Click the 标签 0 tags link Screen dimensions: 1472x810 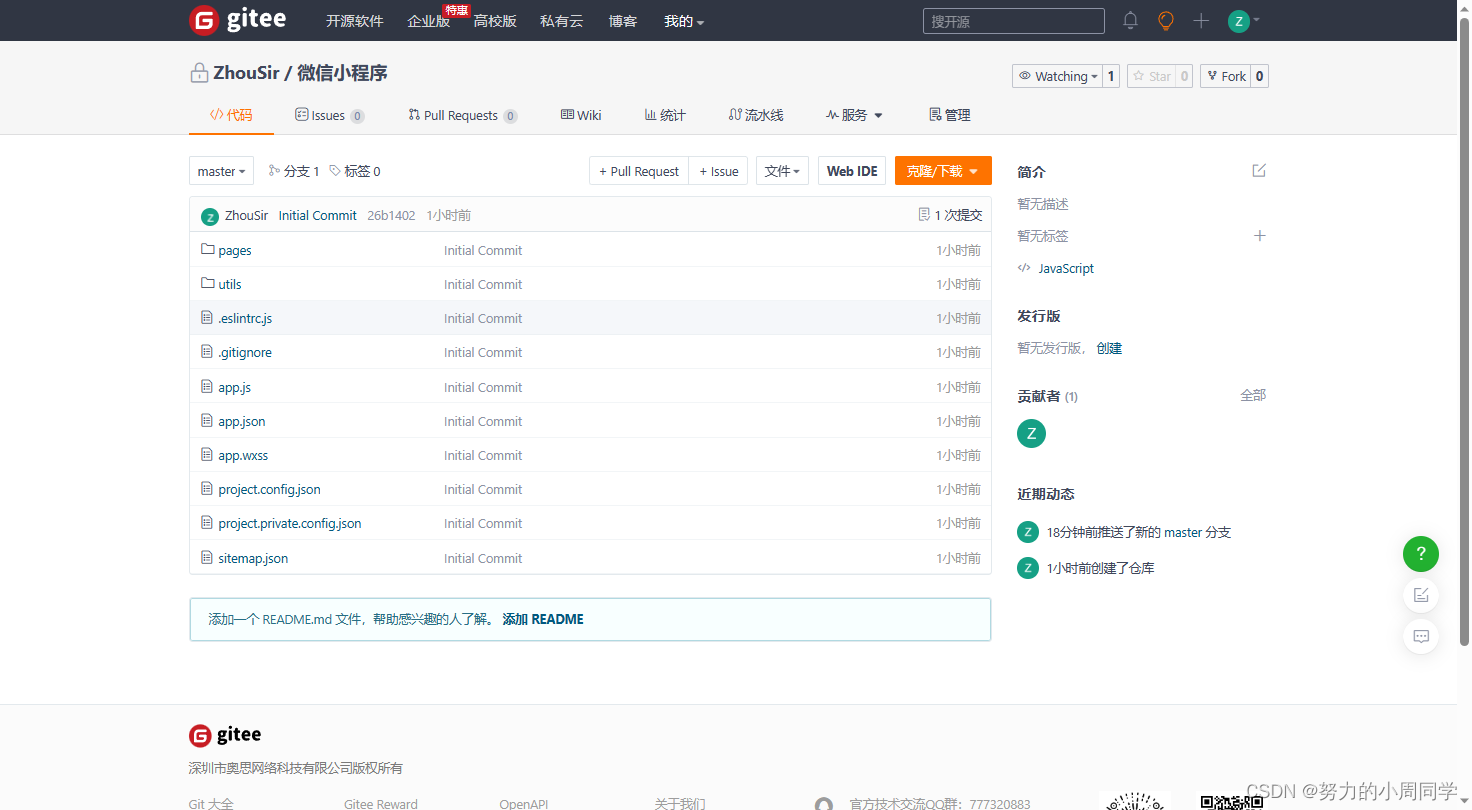tap(355, 171)
